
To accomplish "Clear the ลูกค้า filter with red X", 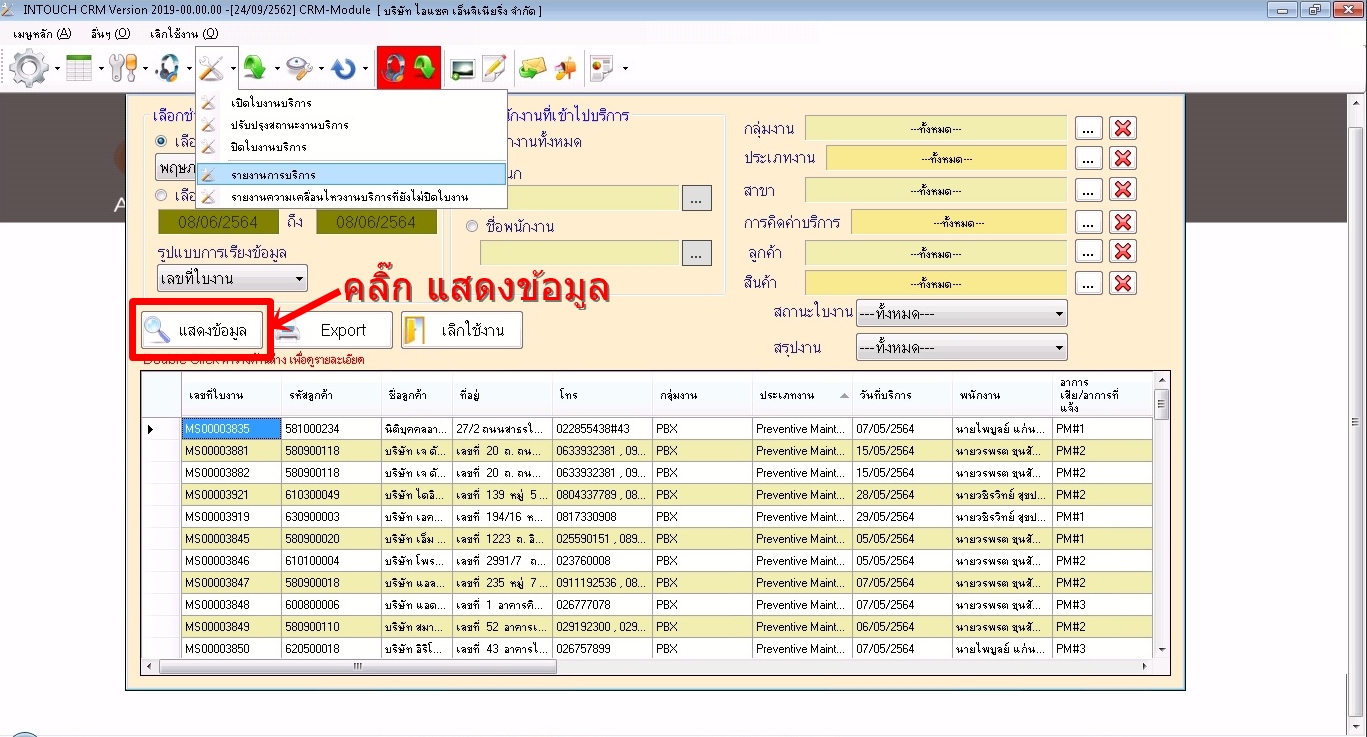I will pos(1123,252).
